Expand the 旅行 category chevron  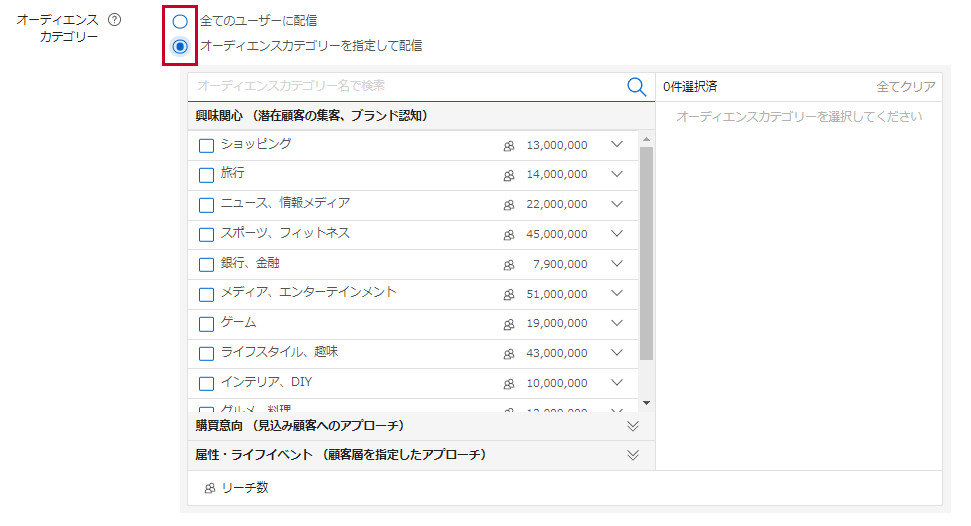pos(616,174)
